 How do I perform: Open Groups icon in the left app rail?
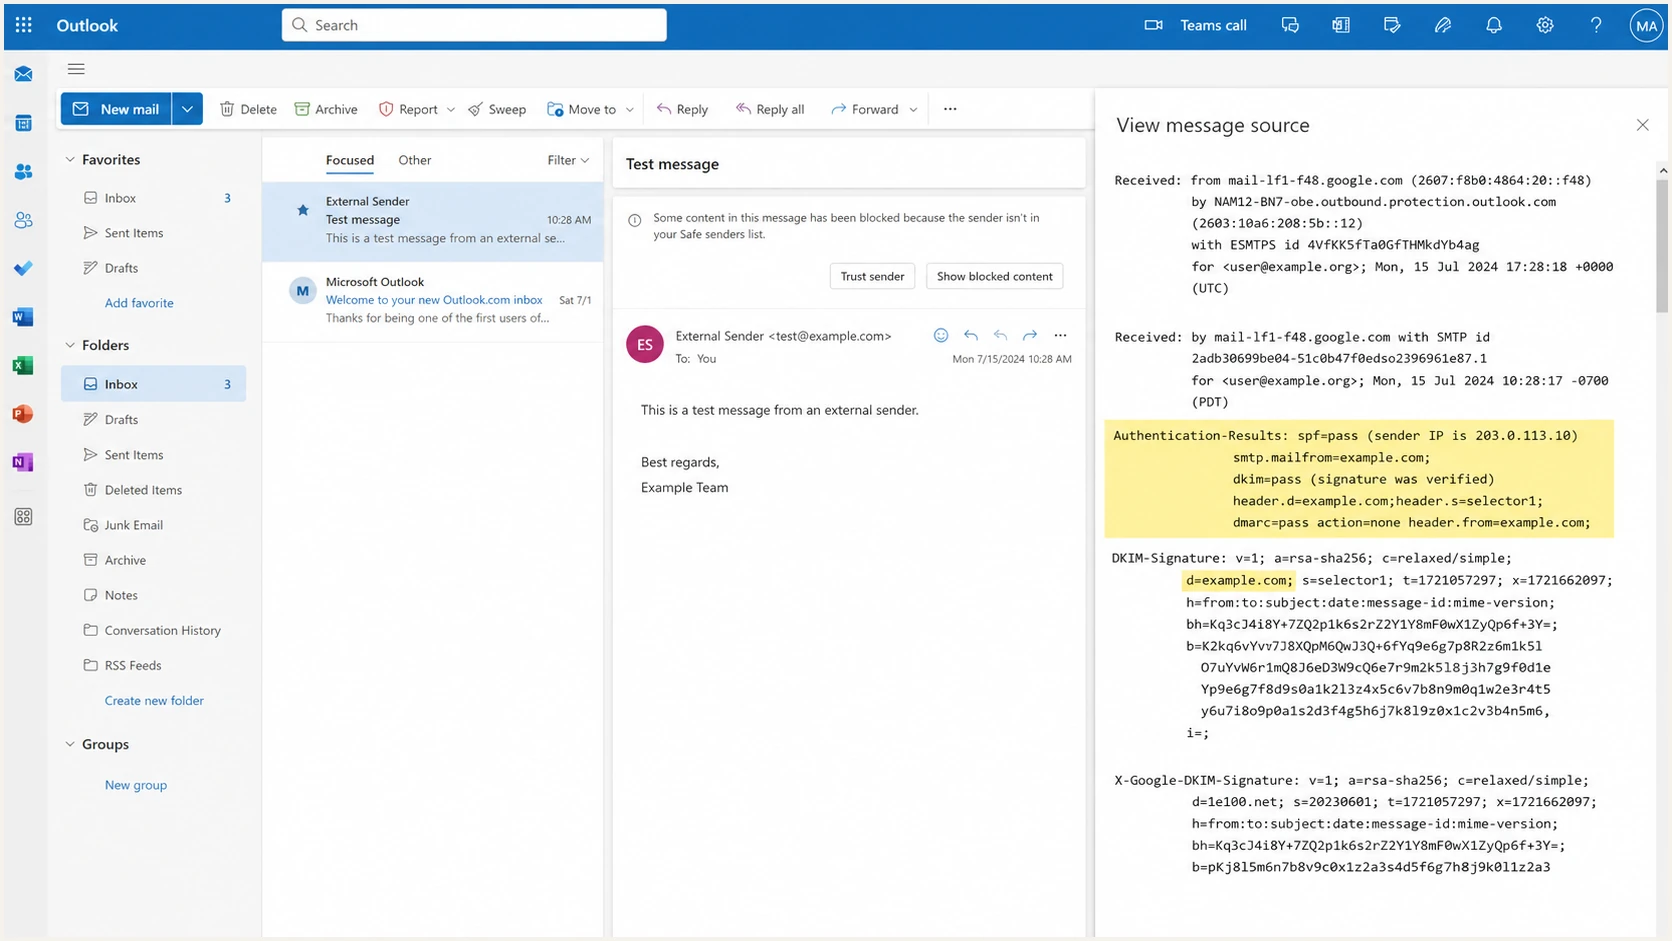coord(23,220)
